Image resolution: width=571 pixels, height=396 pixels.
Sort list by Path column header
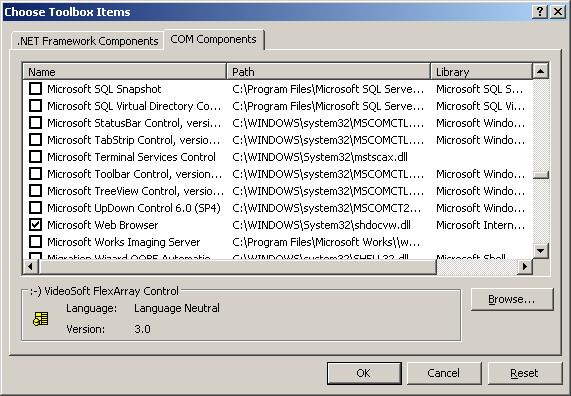(x=328, y=72)
